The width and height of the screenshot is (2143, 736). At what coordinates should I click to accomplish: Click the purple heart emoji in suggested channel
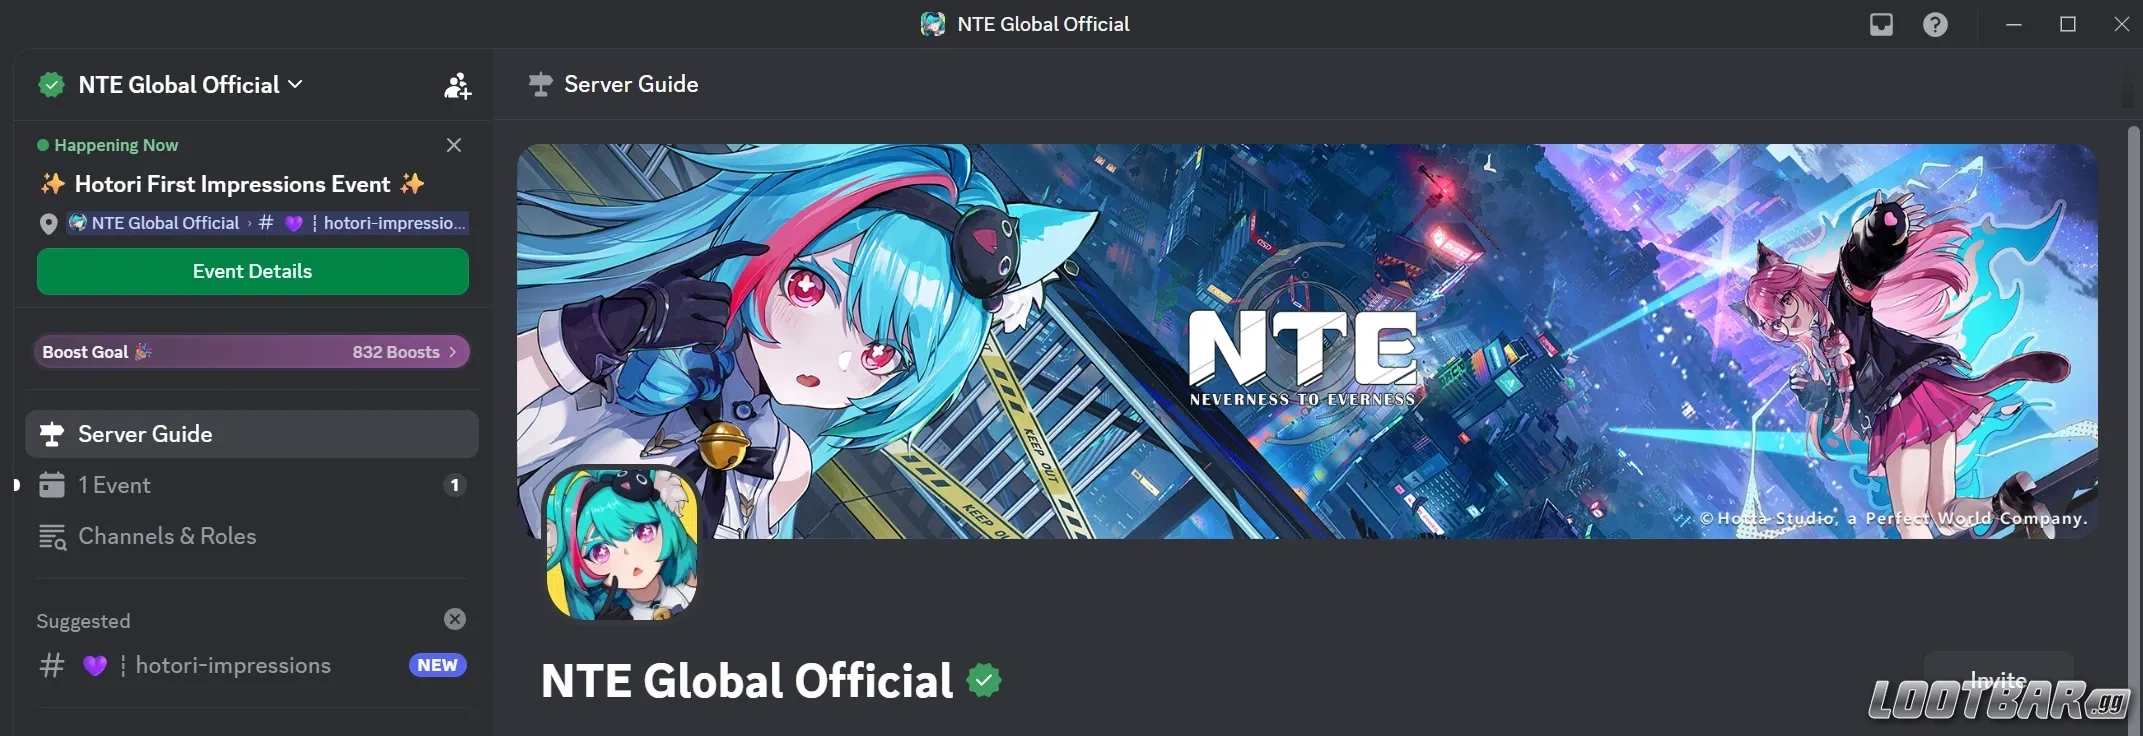pyautogui.click(x=95, y=666)
